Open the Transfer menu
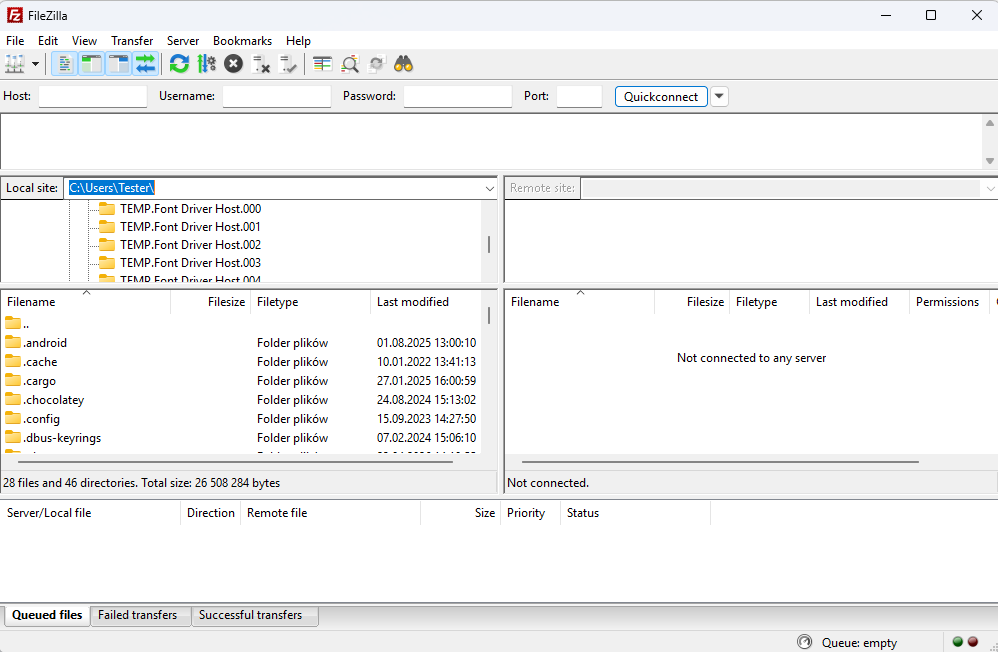 click(132, 41)
